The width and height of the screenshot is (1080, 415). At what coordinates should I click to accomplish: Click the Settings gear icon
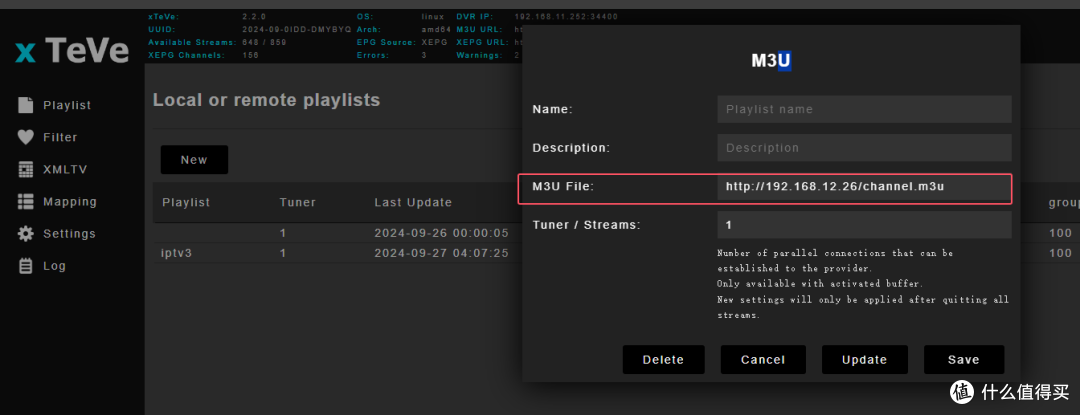coord(25,233)
